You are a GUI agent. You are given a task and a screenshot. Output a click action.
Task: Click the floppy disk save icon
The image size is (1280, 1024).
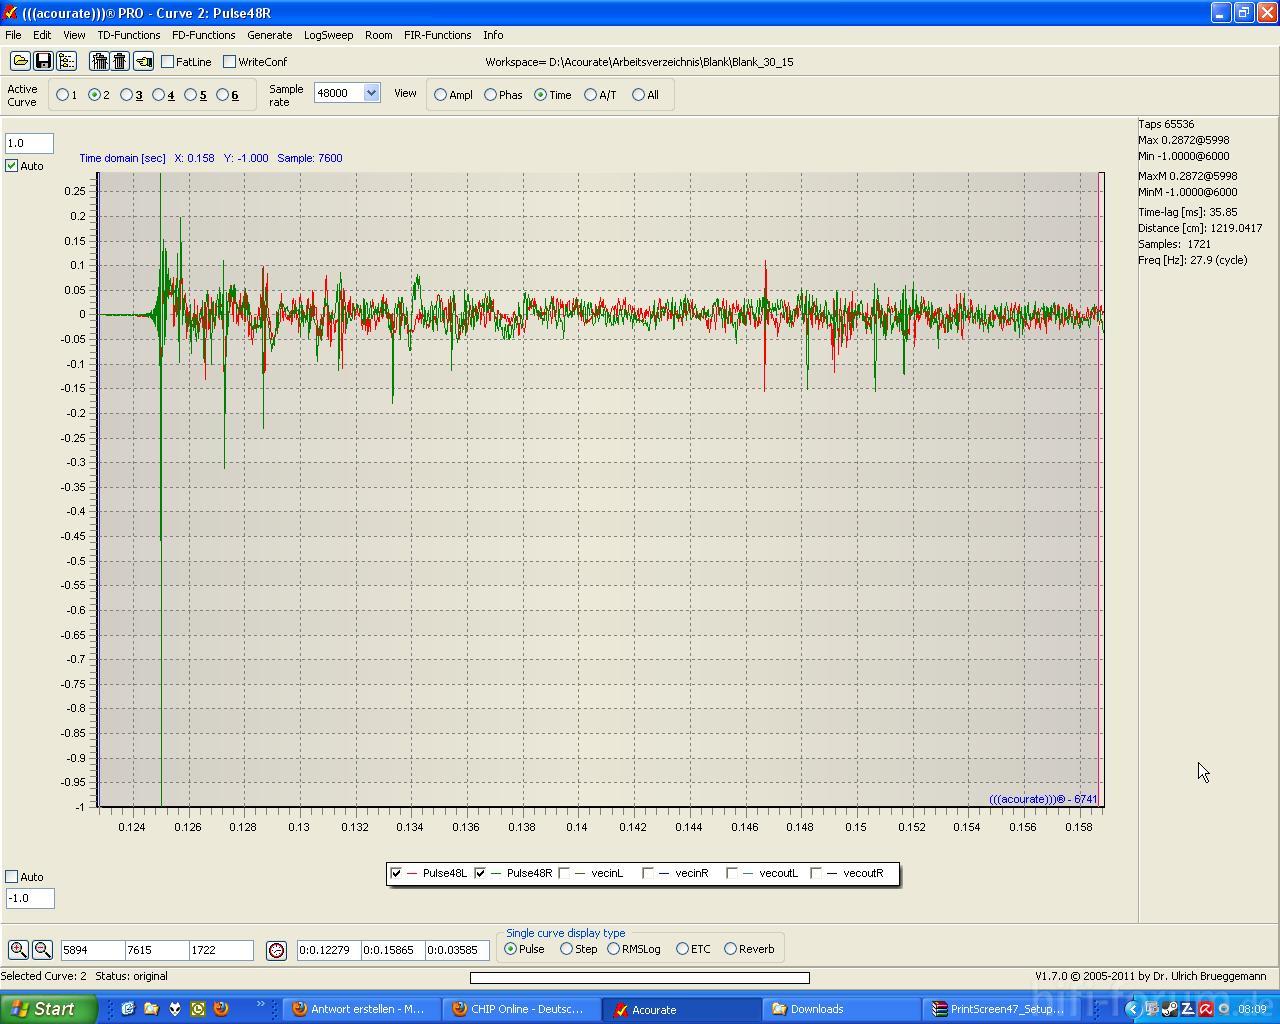point(43,62)
